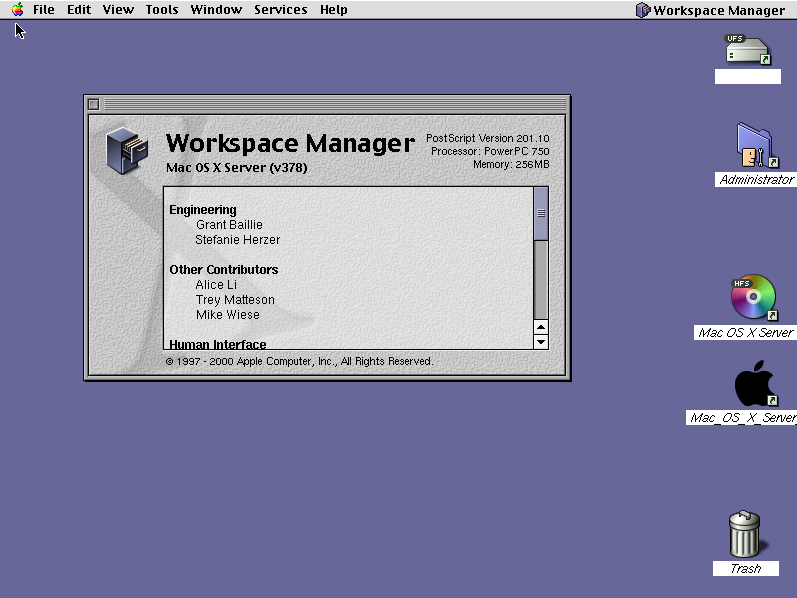Click the Human Interface heading
Screen dimensions: 797x598
tap(218, 344)
